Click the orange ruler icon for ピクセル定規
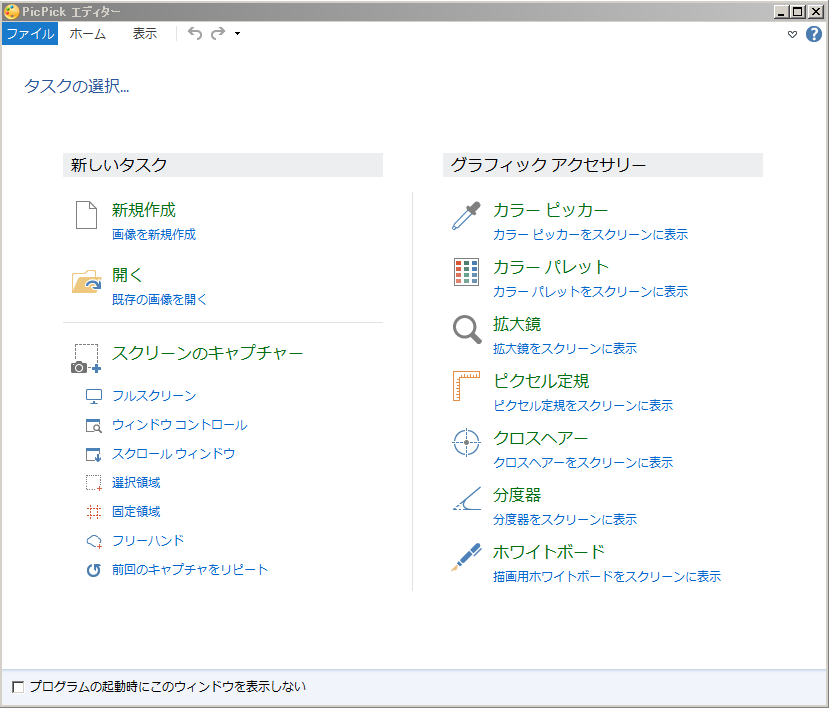This screenshot has width=829, height=708. coord(466,386)
